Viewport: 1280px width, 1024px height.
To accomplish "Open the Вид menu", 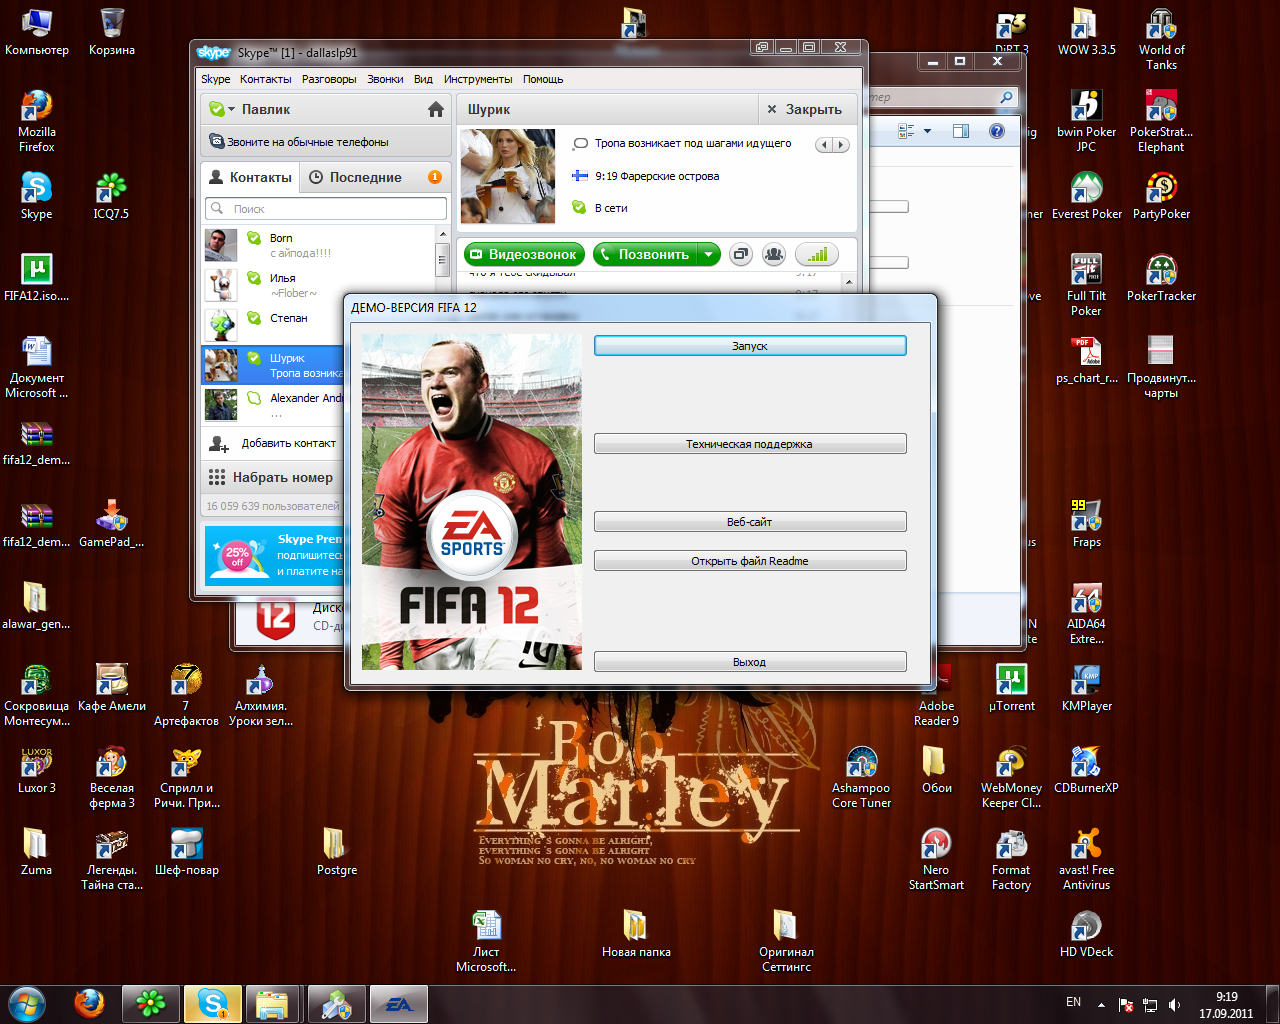I will click(423, 79).
